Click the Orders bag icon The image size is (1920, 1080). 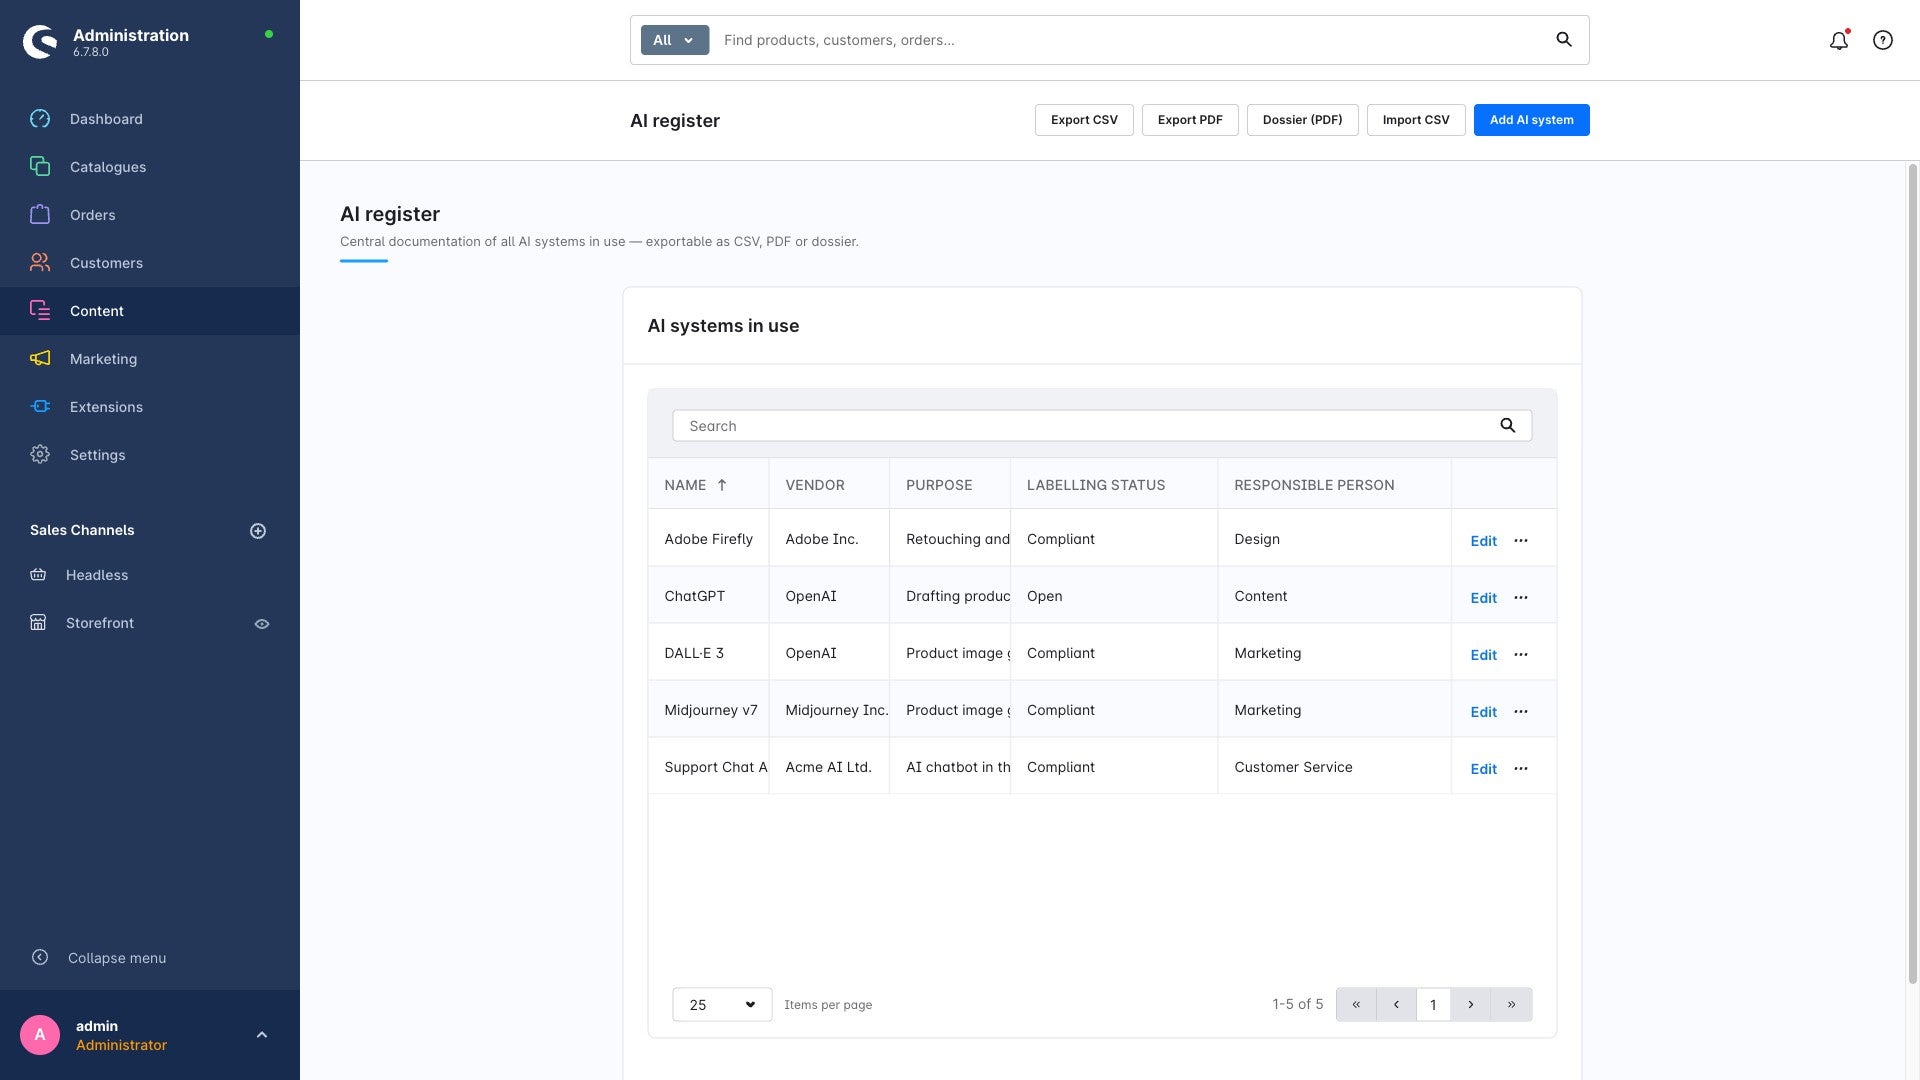pyautogui.click(x=40, y=215)
